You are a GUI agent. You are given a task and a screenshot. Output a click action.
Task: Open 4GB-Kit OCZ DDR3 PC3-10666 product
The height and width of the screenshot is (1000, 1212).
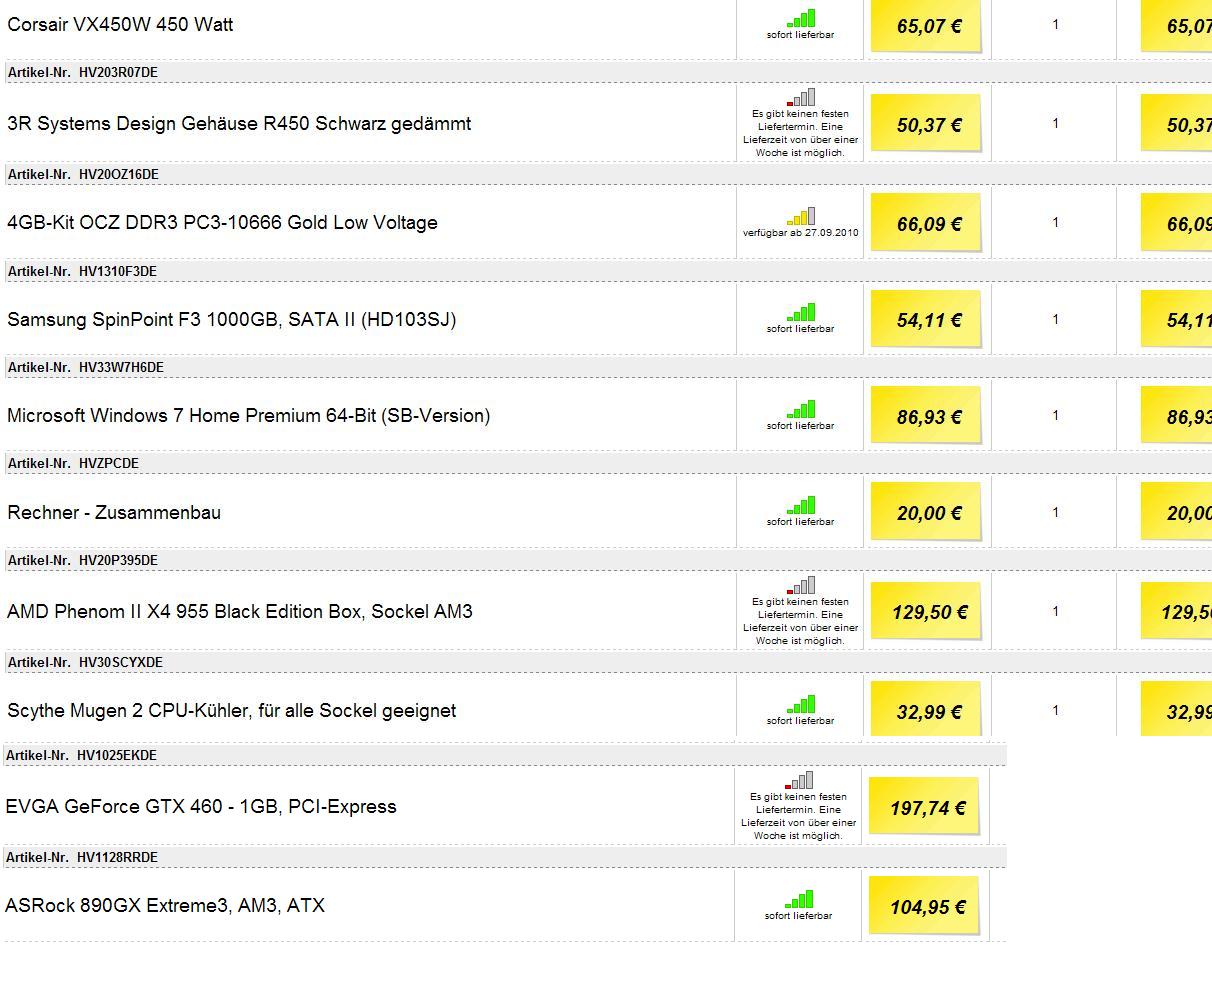coord(222,223)
